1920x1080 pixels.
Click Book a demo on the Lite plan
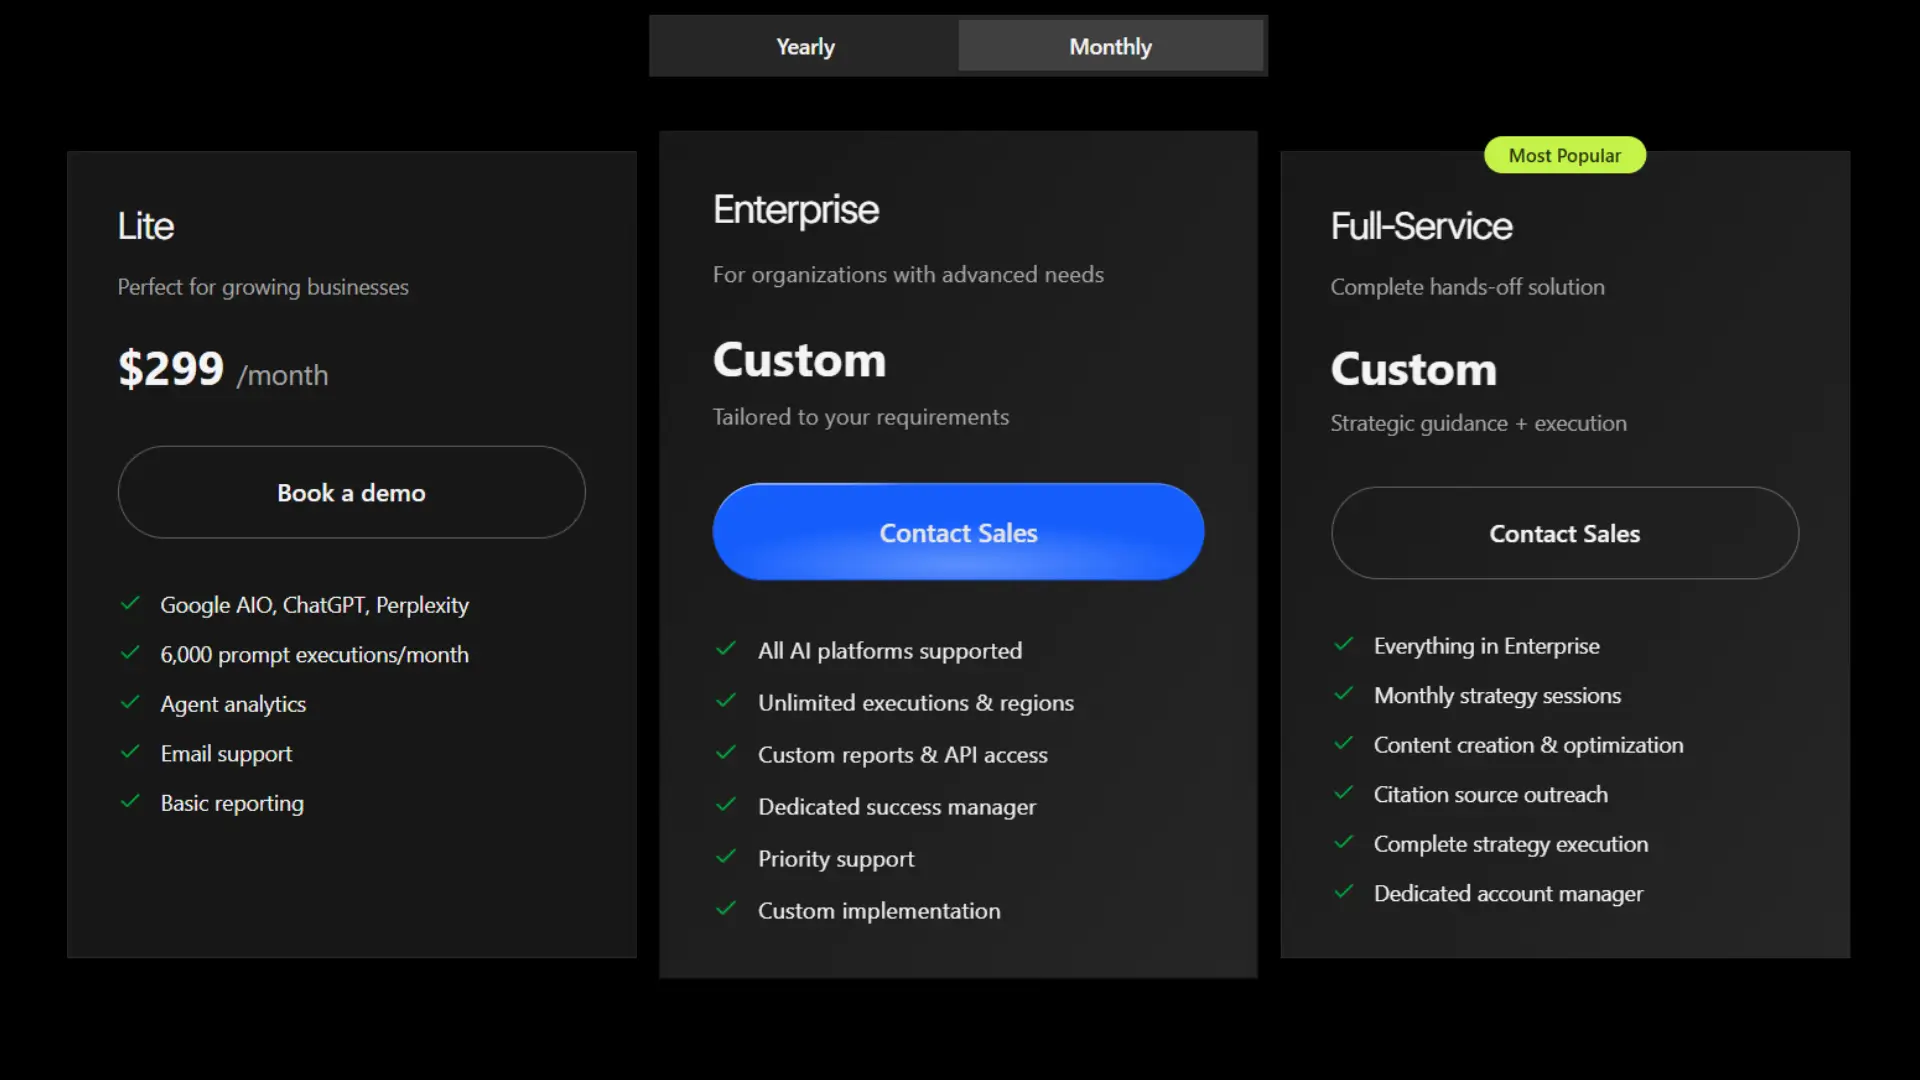coord(350,492)
